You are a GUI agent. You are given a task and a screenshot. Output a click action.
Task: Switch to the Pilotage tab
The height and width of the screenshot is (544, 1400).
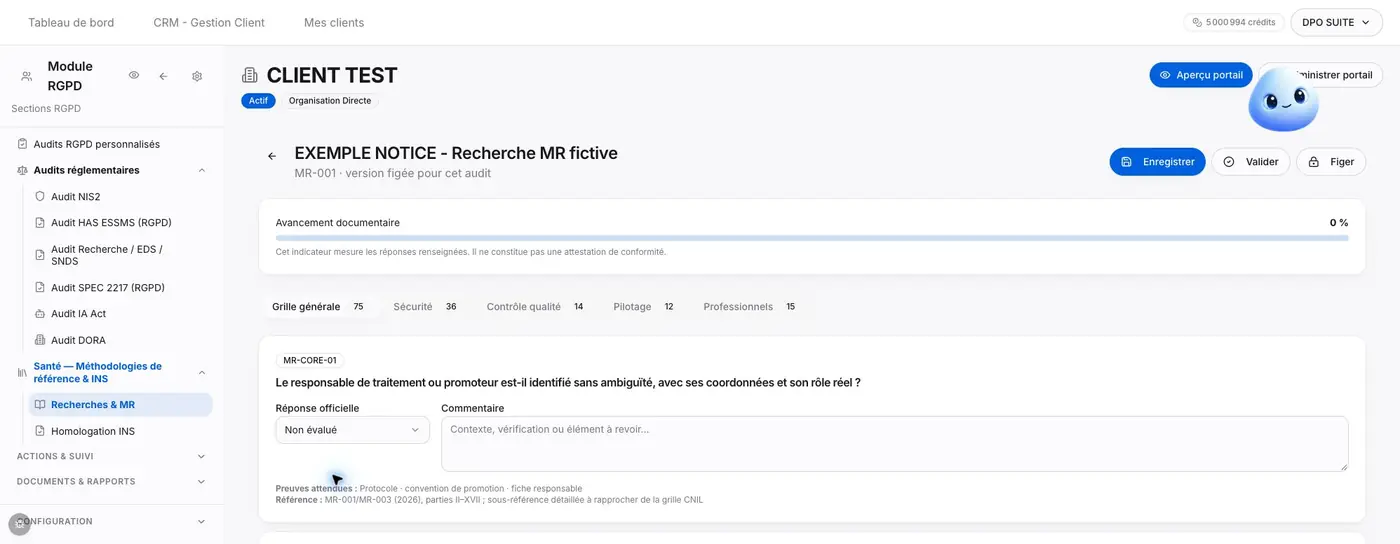[643, 307]
